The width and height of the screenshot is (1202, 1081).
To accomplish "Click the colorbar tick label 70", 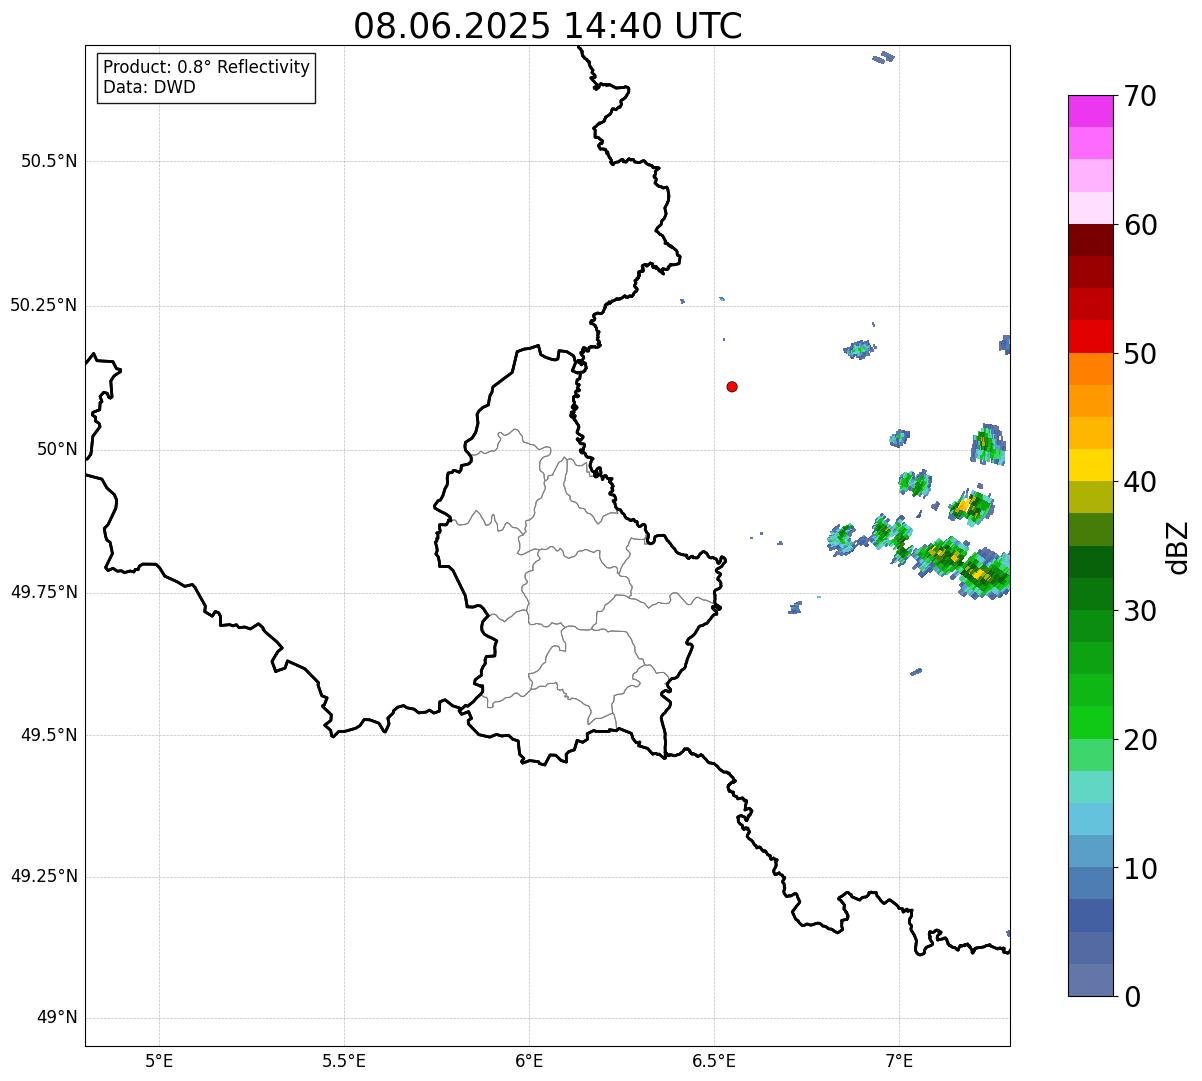I will coord(1140,97).
